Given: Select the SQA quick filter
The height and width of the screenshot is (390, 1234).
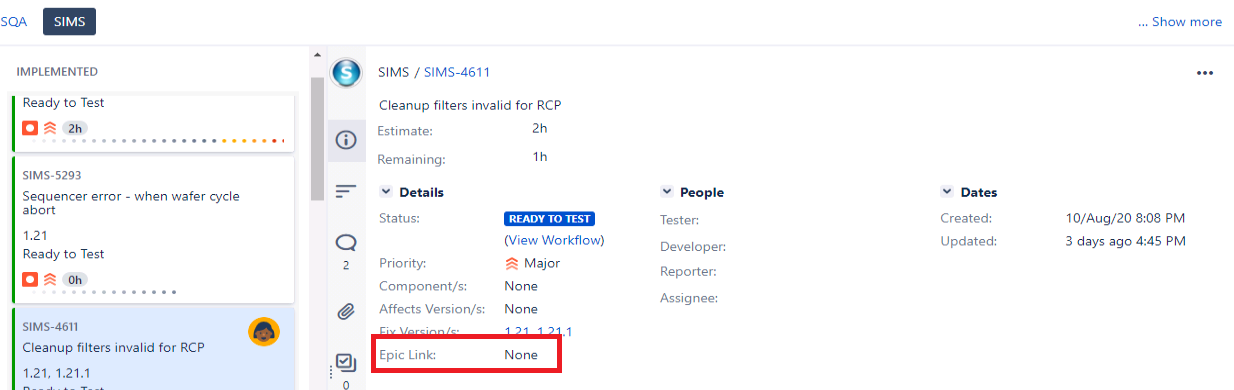Looking at the screenshot, I should tap(14, 21).
